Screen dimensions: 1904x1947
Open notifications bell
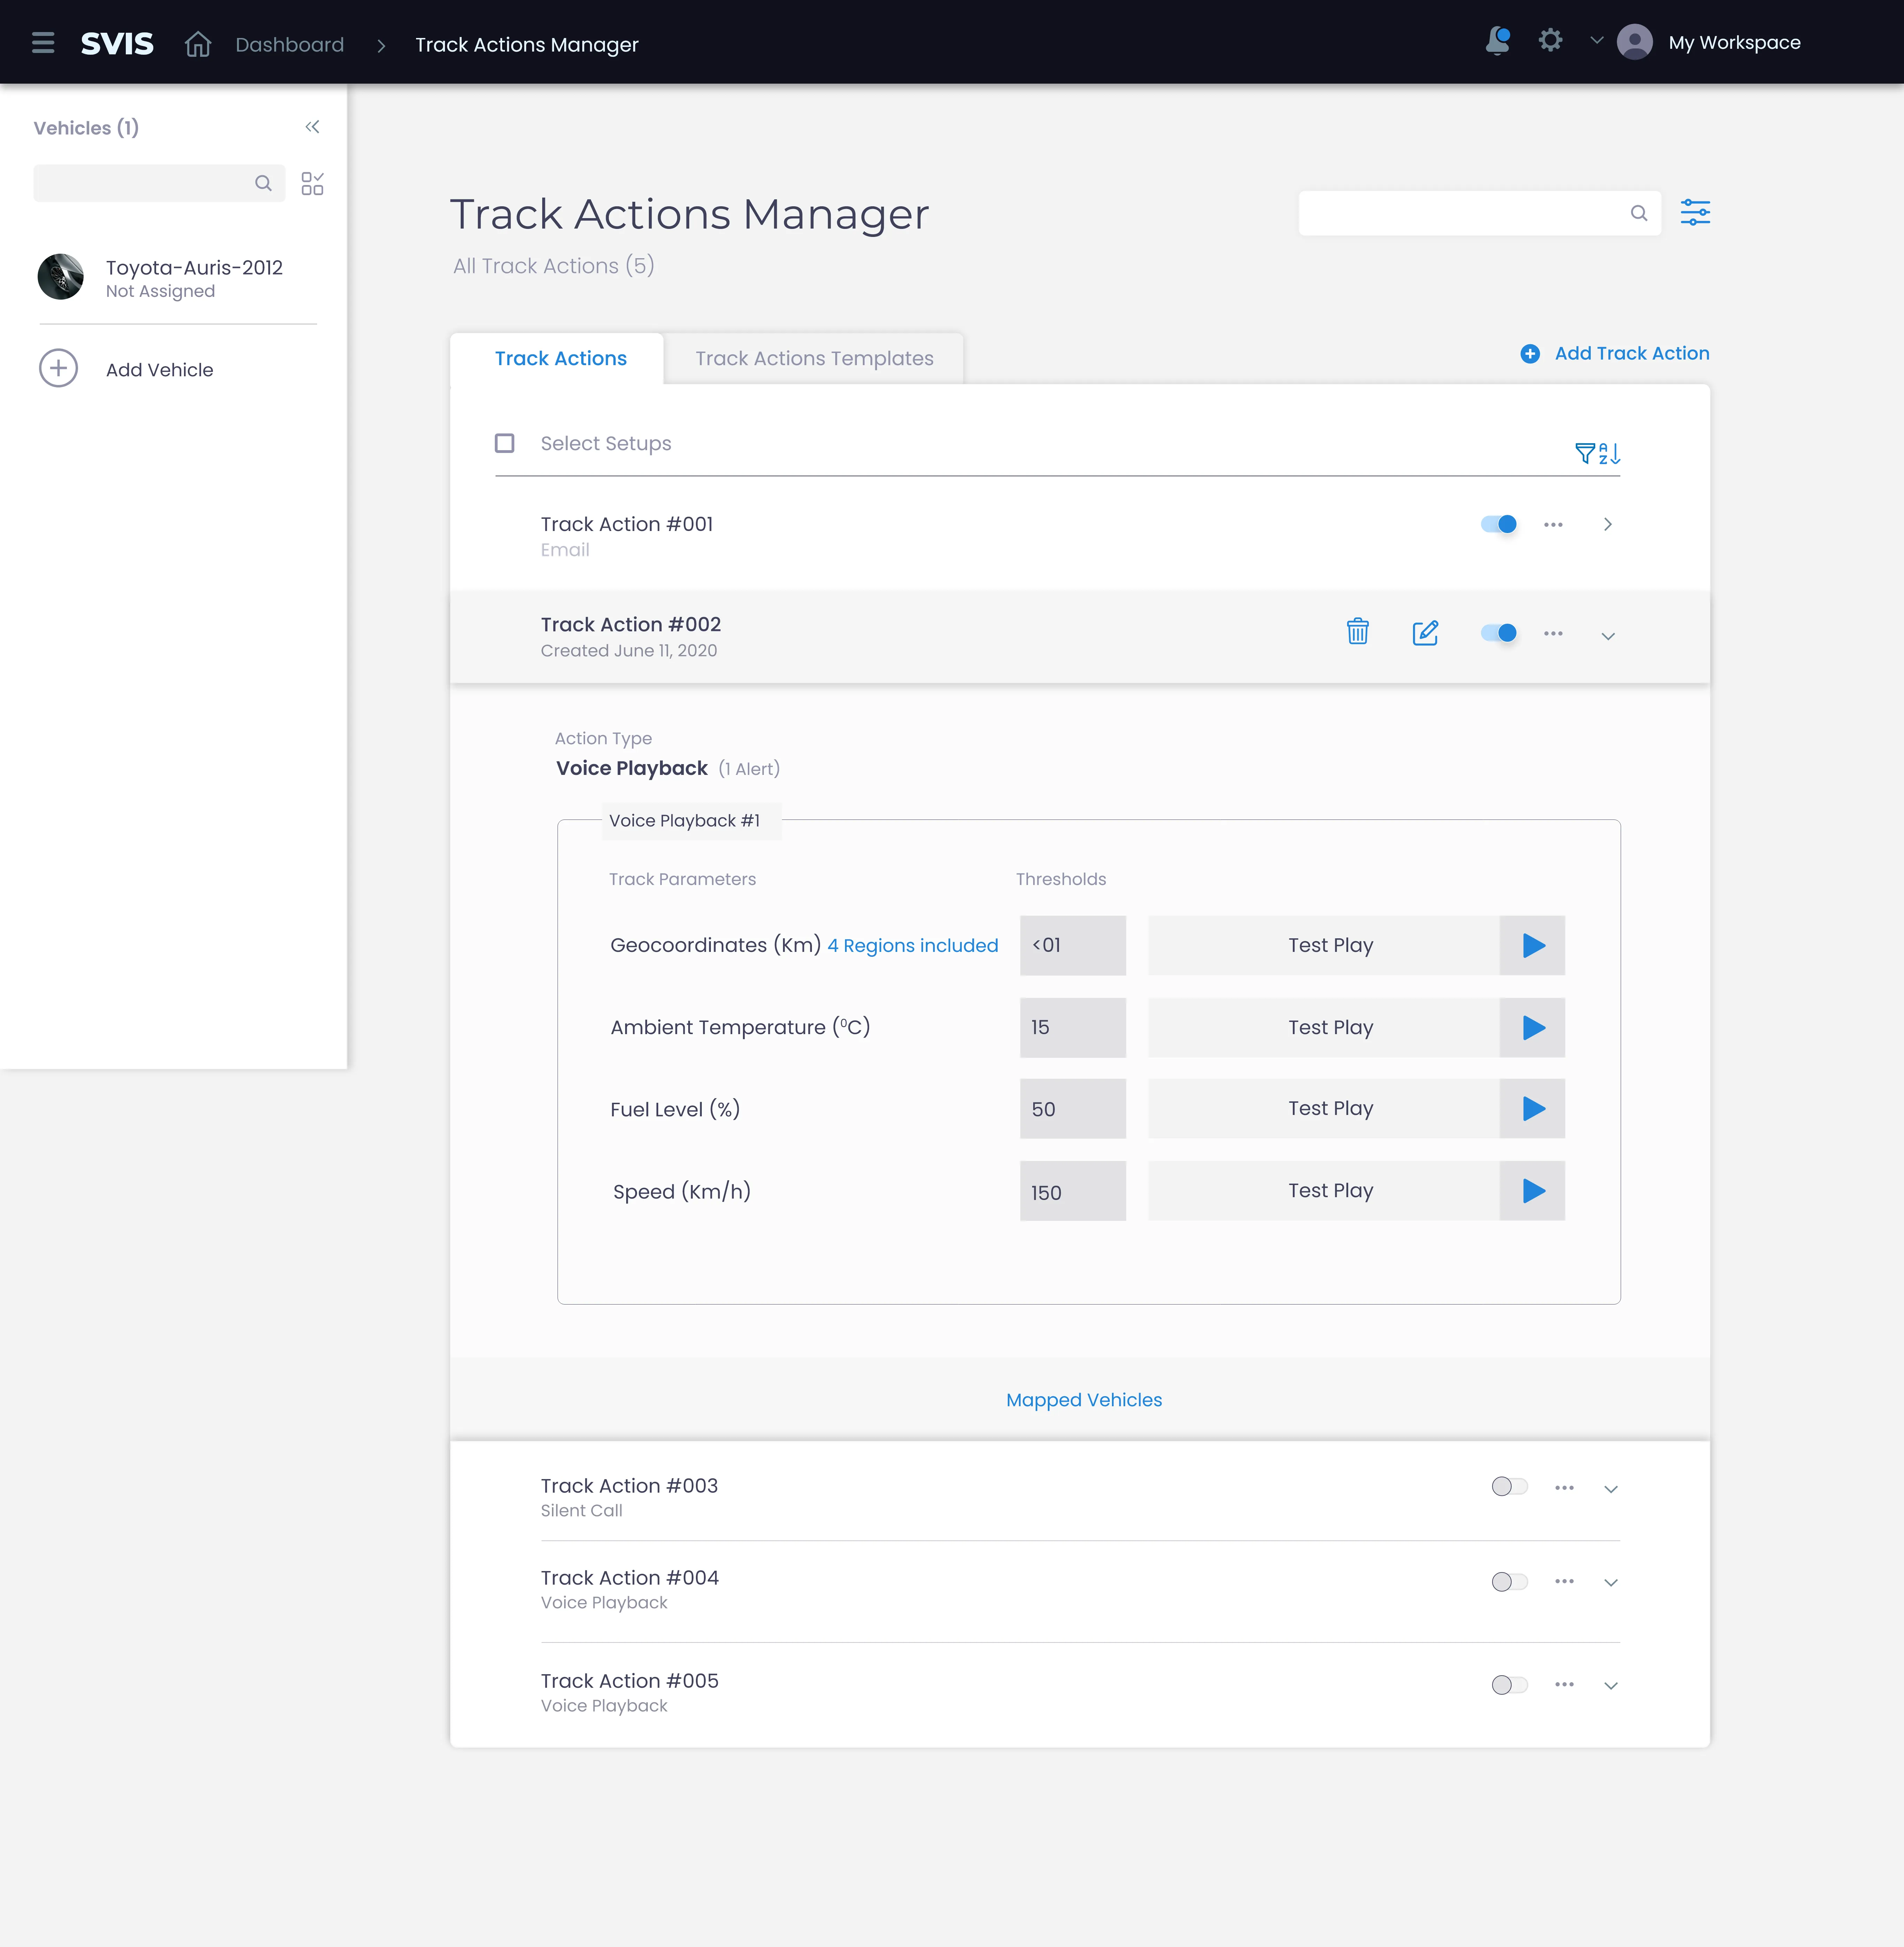coord(1497,41)
